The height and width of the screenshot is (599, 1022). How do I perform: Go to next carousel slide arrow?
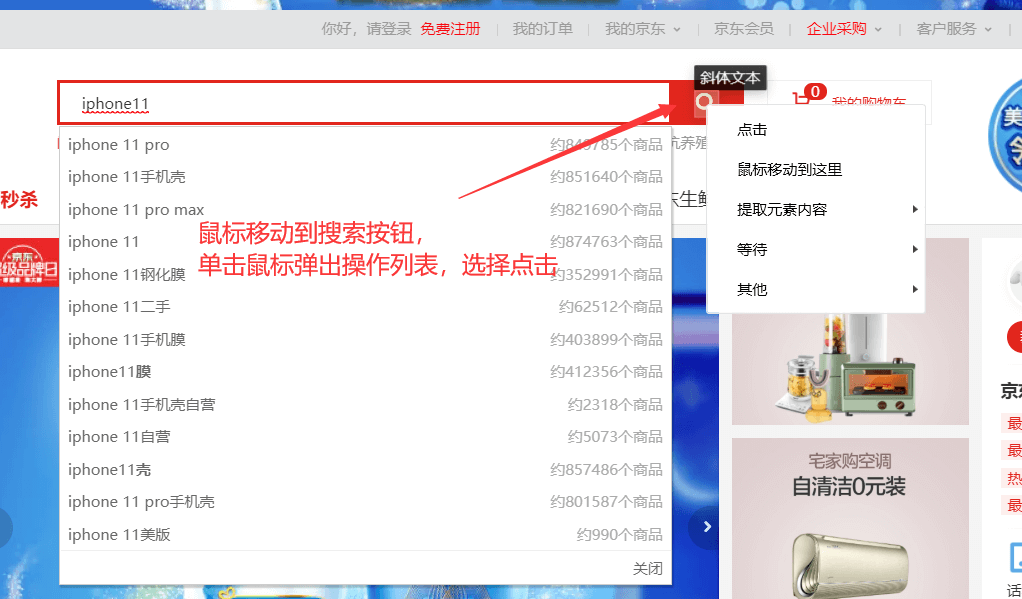707,527
